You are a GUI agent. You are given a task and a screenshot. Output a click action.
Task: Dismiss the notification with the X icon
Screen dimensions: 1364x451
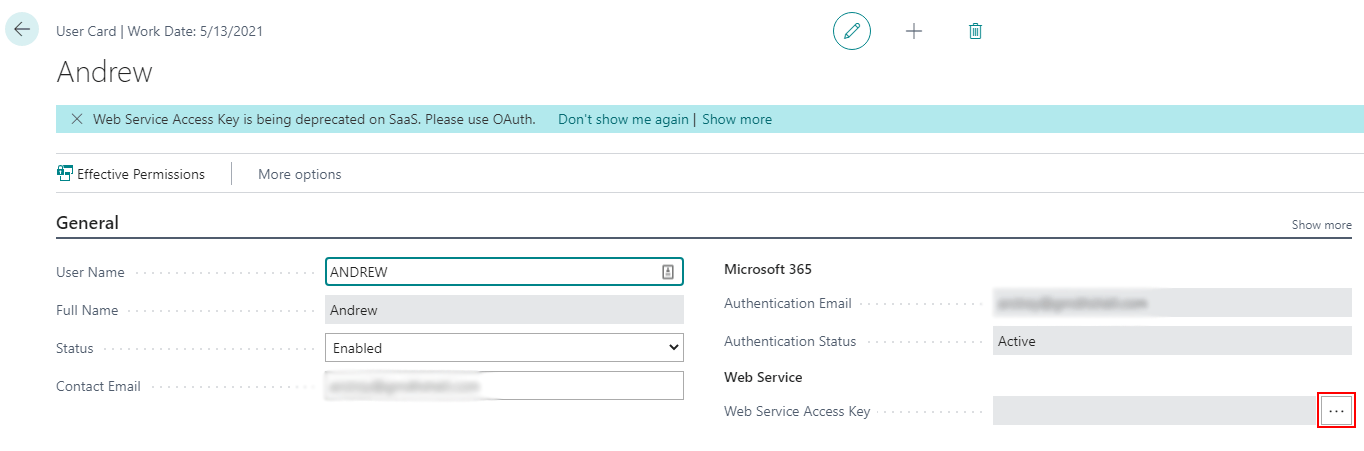click(77, 119)
